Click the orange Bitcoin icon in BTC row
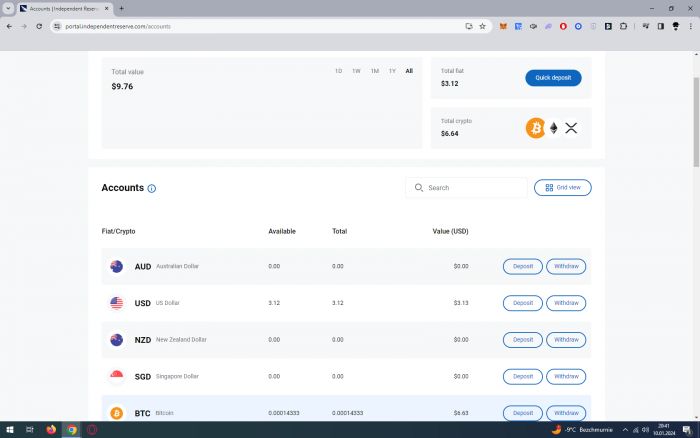700x438 pixels. [x=116, y=413]
